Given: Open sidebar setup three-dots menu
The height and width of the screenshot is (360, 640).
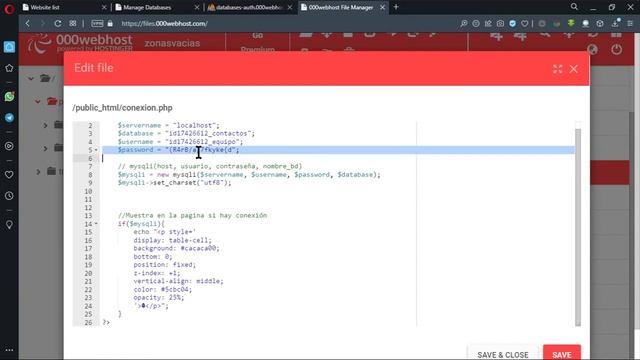Looking at the screenshot, I should pyautogui.click(x=9, y=350).
